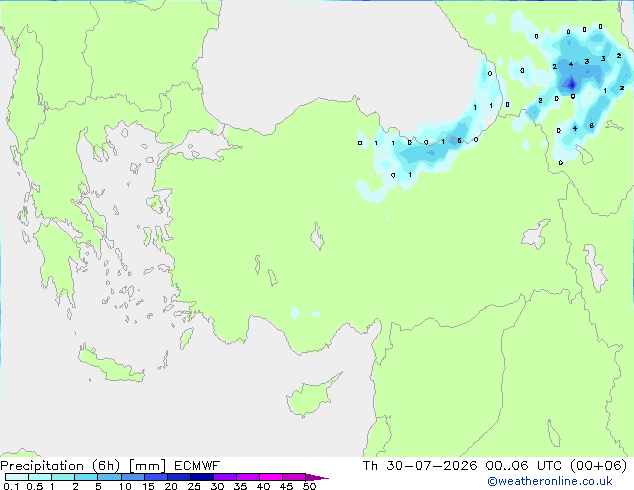Click the 35–40 mm violet legend swatch
The image size is (634, 490).
click(x=248, y=477)
